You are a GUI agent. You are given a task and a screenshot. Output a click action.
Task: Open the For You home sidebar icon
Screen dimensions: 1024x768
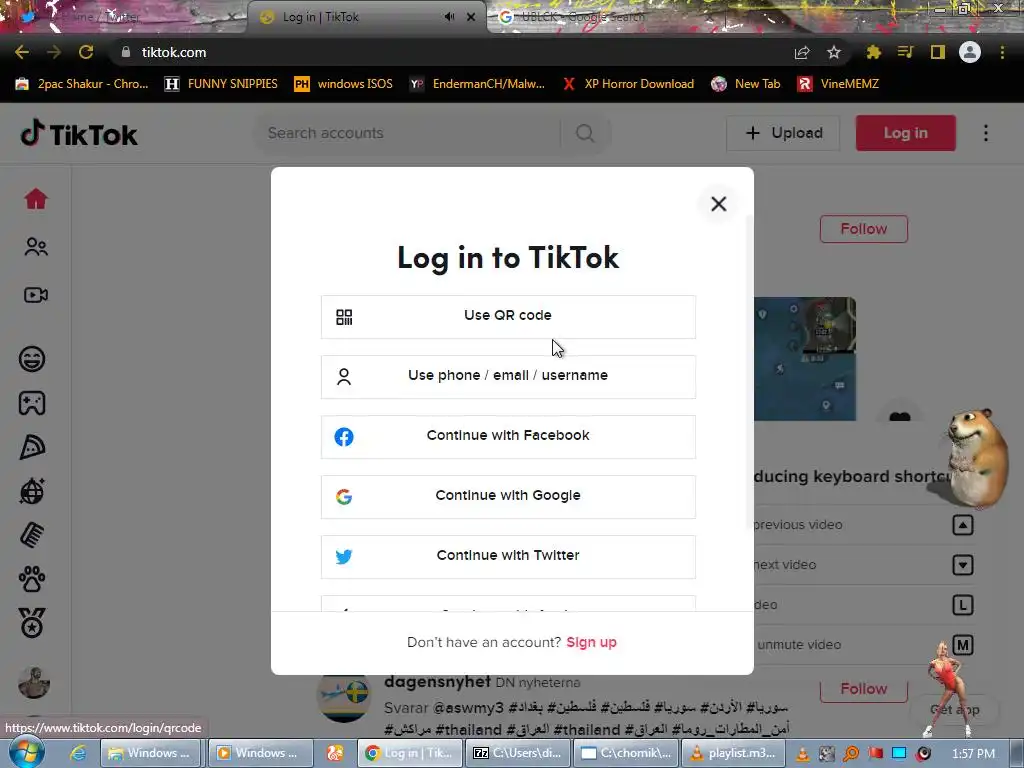pyautogui.click(x=36, y=199)
